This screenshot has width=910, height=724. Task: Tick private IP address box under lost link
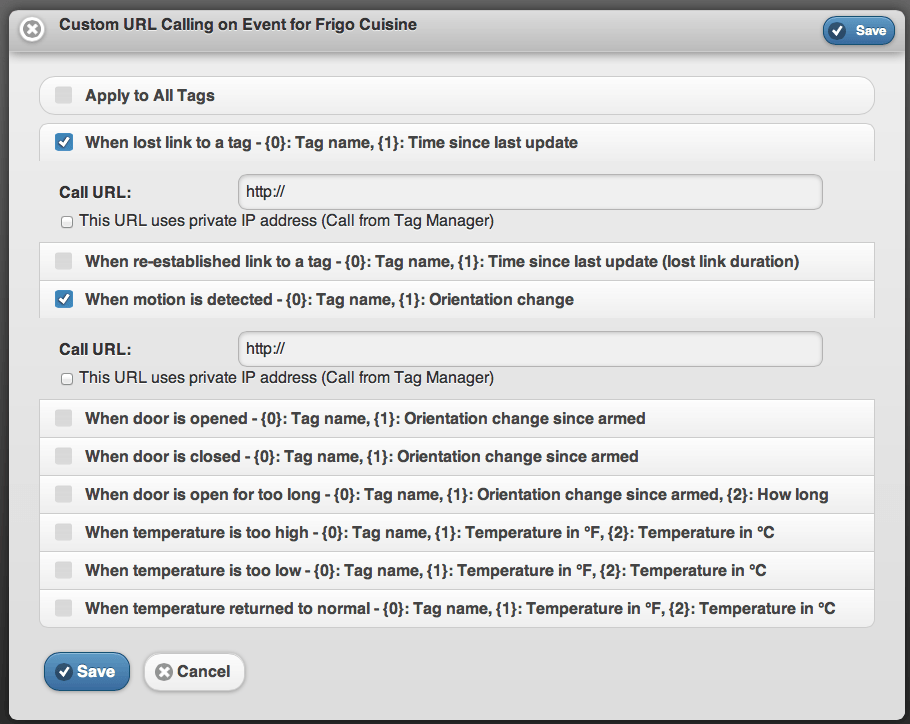67,222
